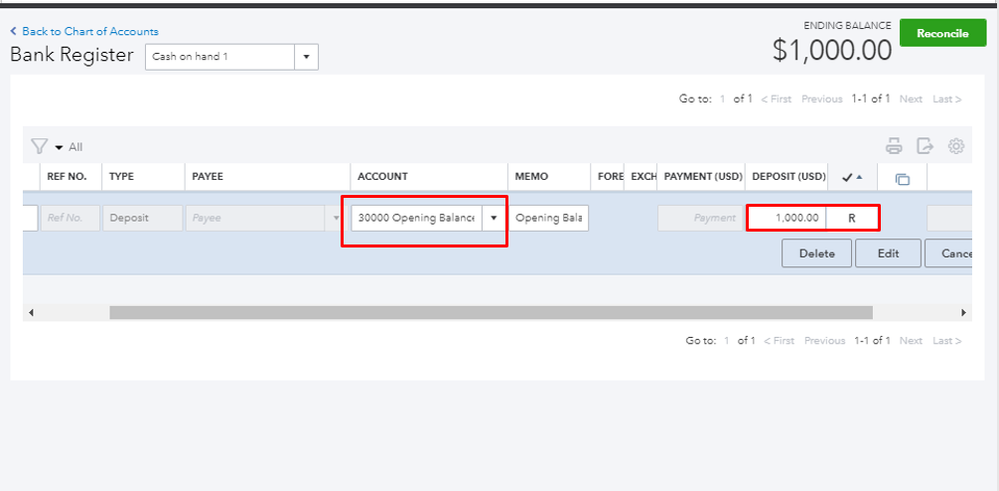Image resolution: width=999 pixels, height=491 pixels.
Task: Click the left scroll arrow
Action: click(x=31, y=313)
